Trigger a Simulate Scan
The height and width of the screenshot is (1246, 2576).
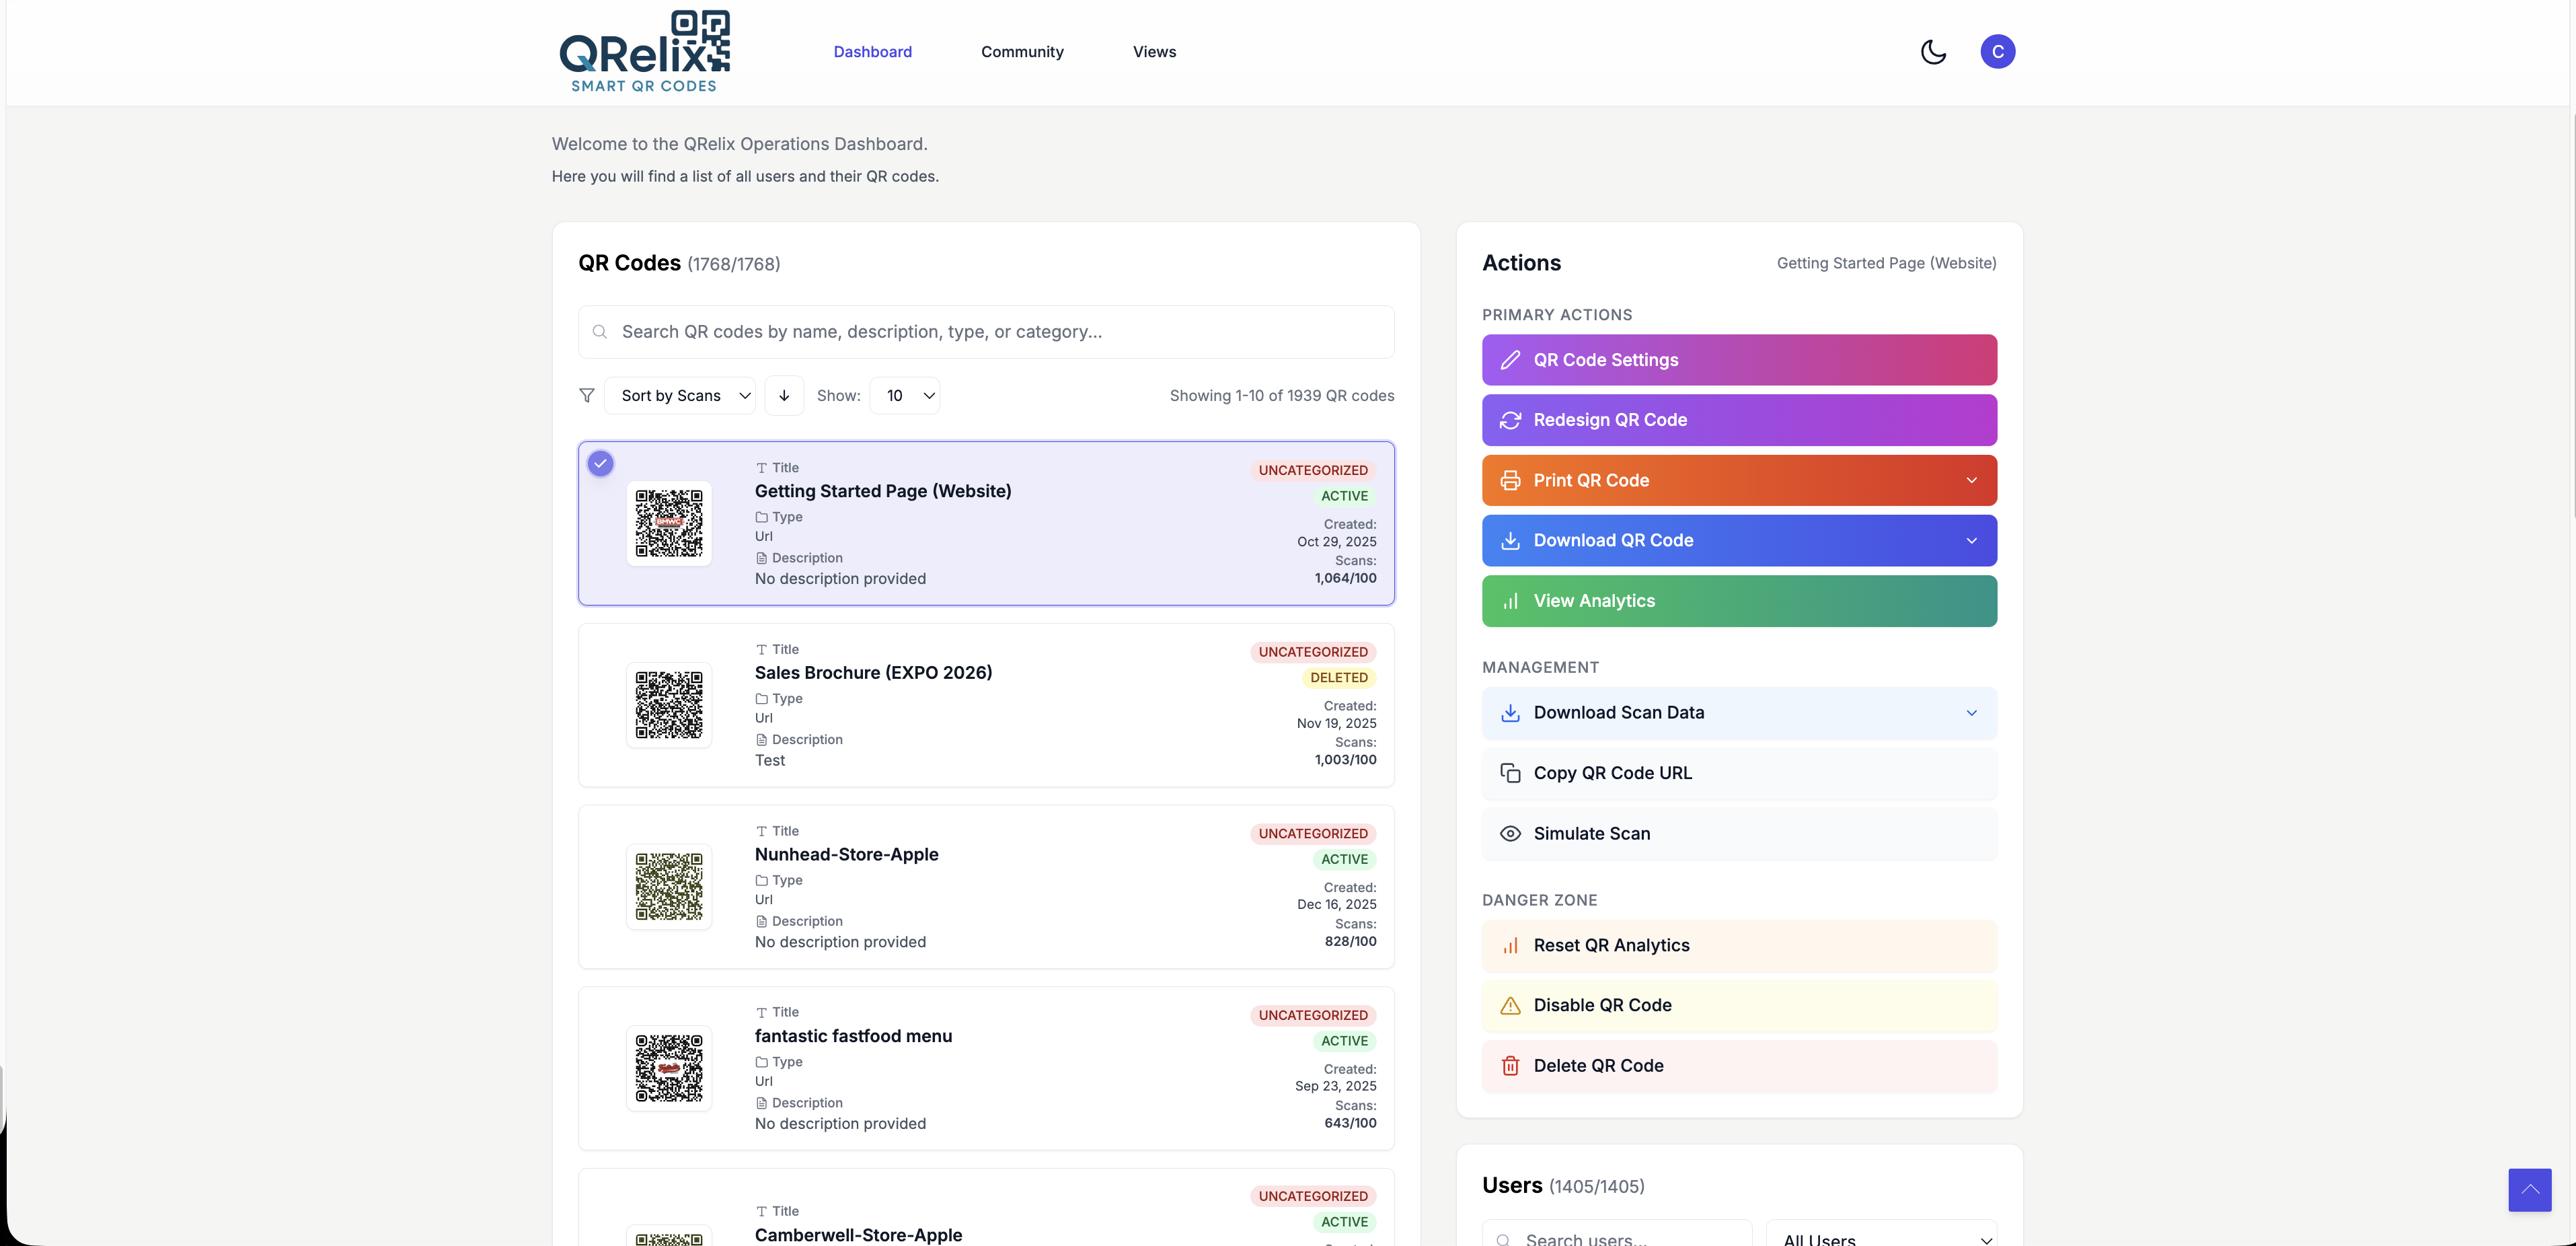click(1738, 834)
